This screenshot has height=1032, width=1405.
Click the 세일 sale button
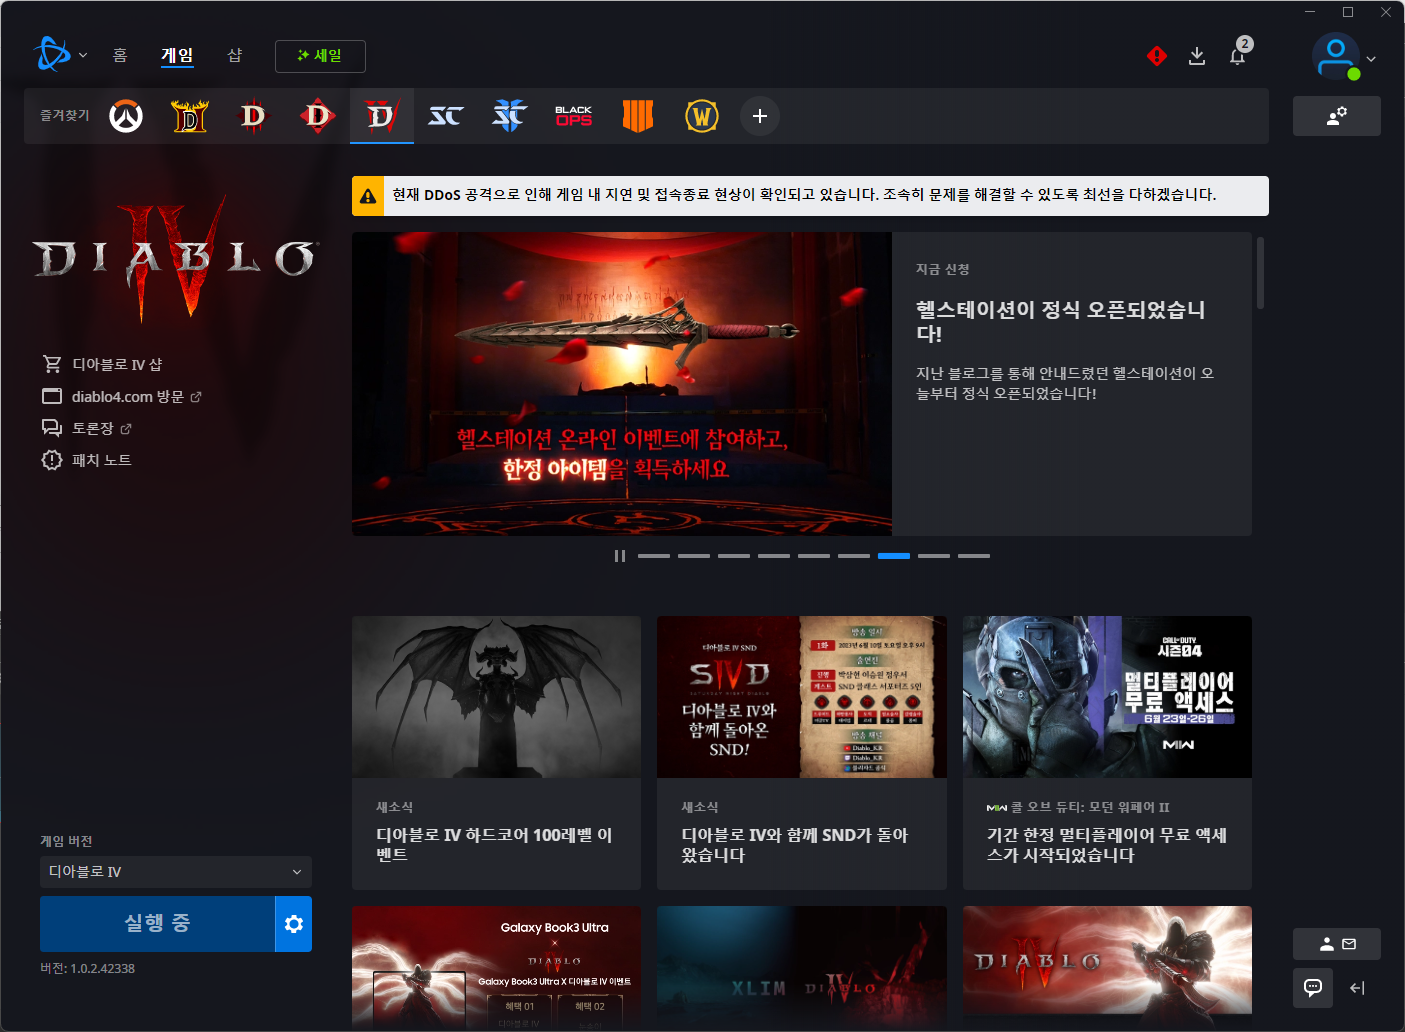tap(320, 56)
